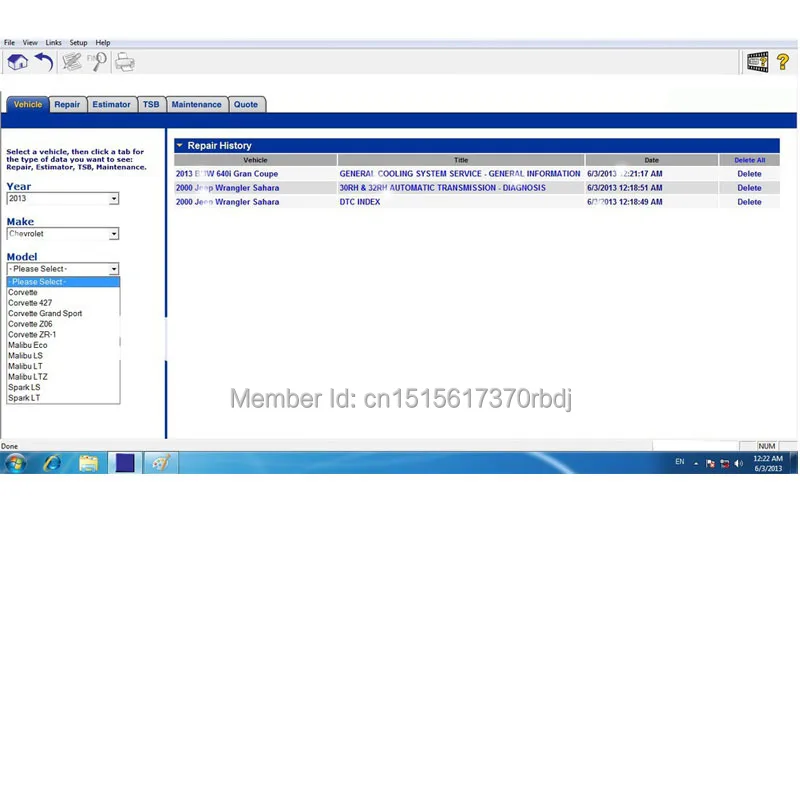800x800 pixels.
Task: Select the blue square app on taskbar
Action: point(124,463)
